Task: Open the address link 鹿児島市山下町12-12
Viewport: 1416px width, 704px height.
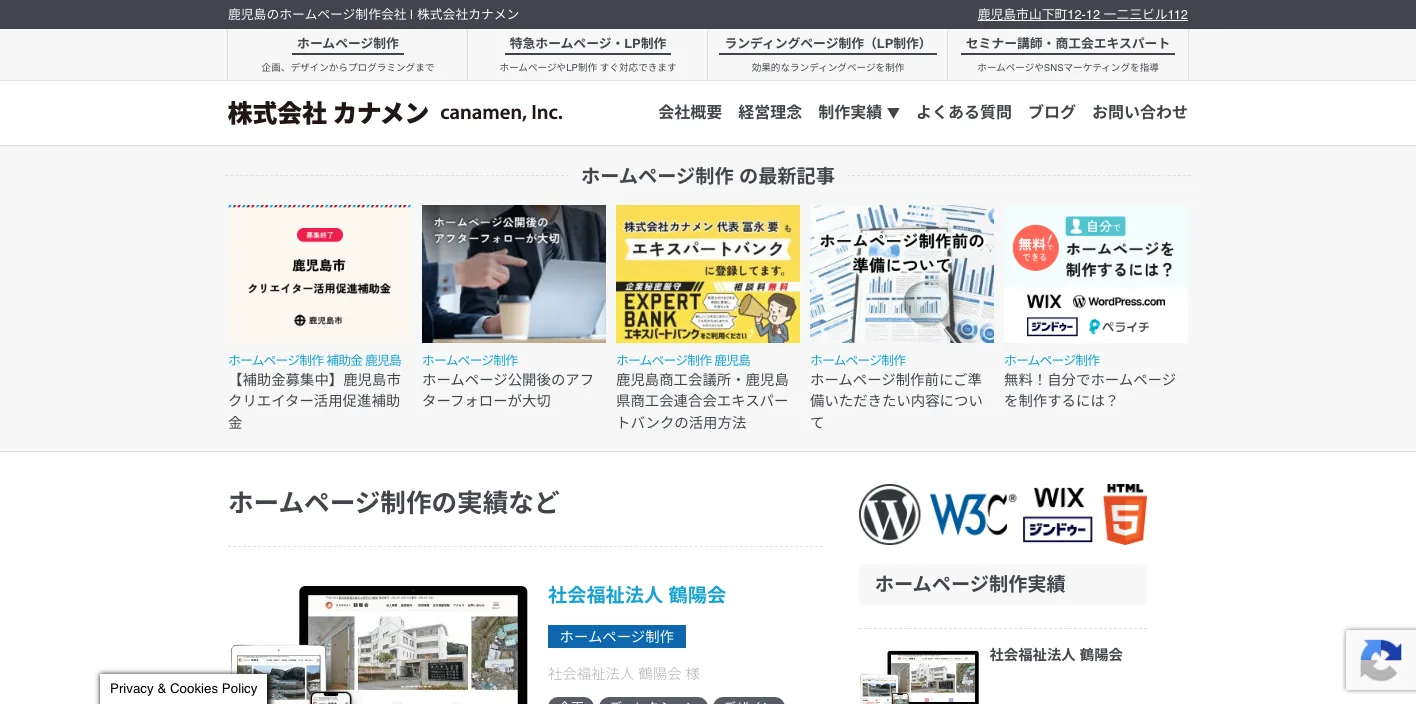Action: 1083,15
